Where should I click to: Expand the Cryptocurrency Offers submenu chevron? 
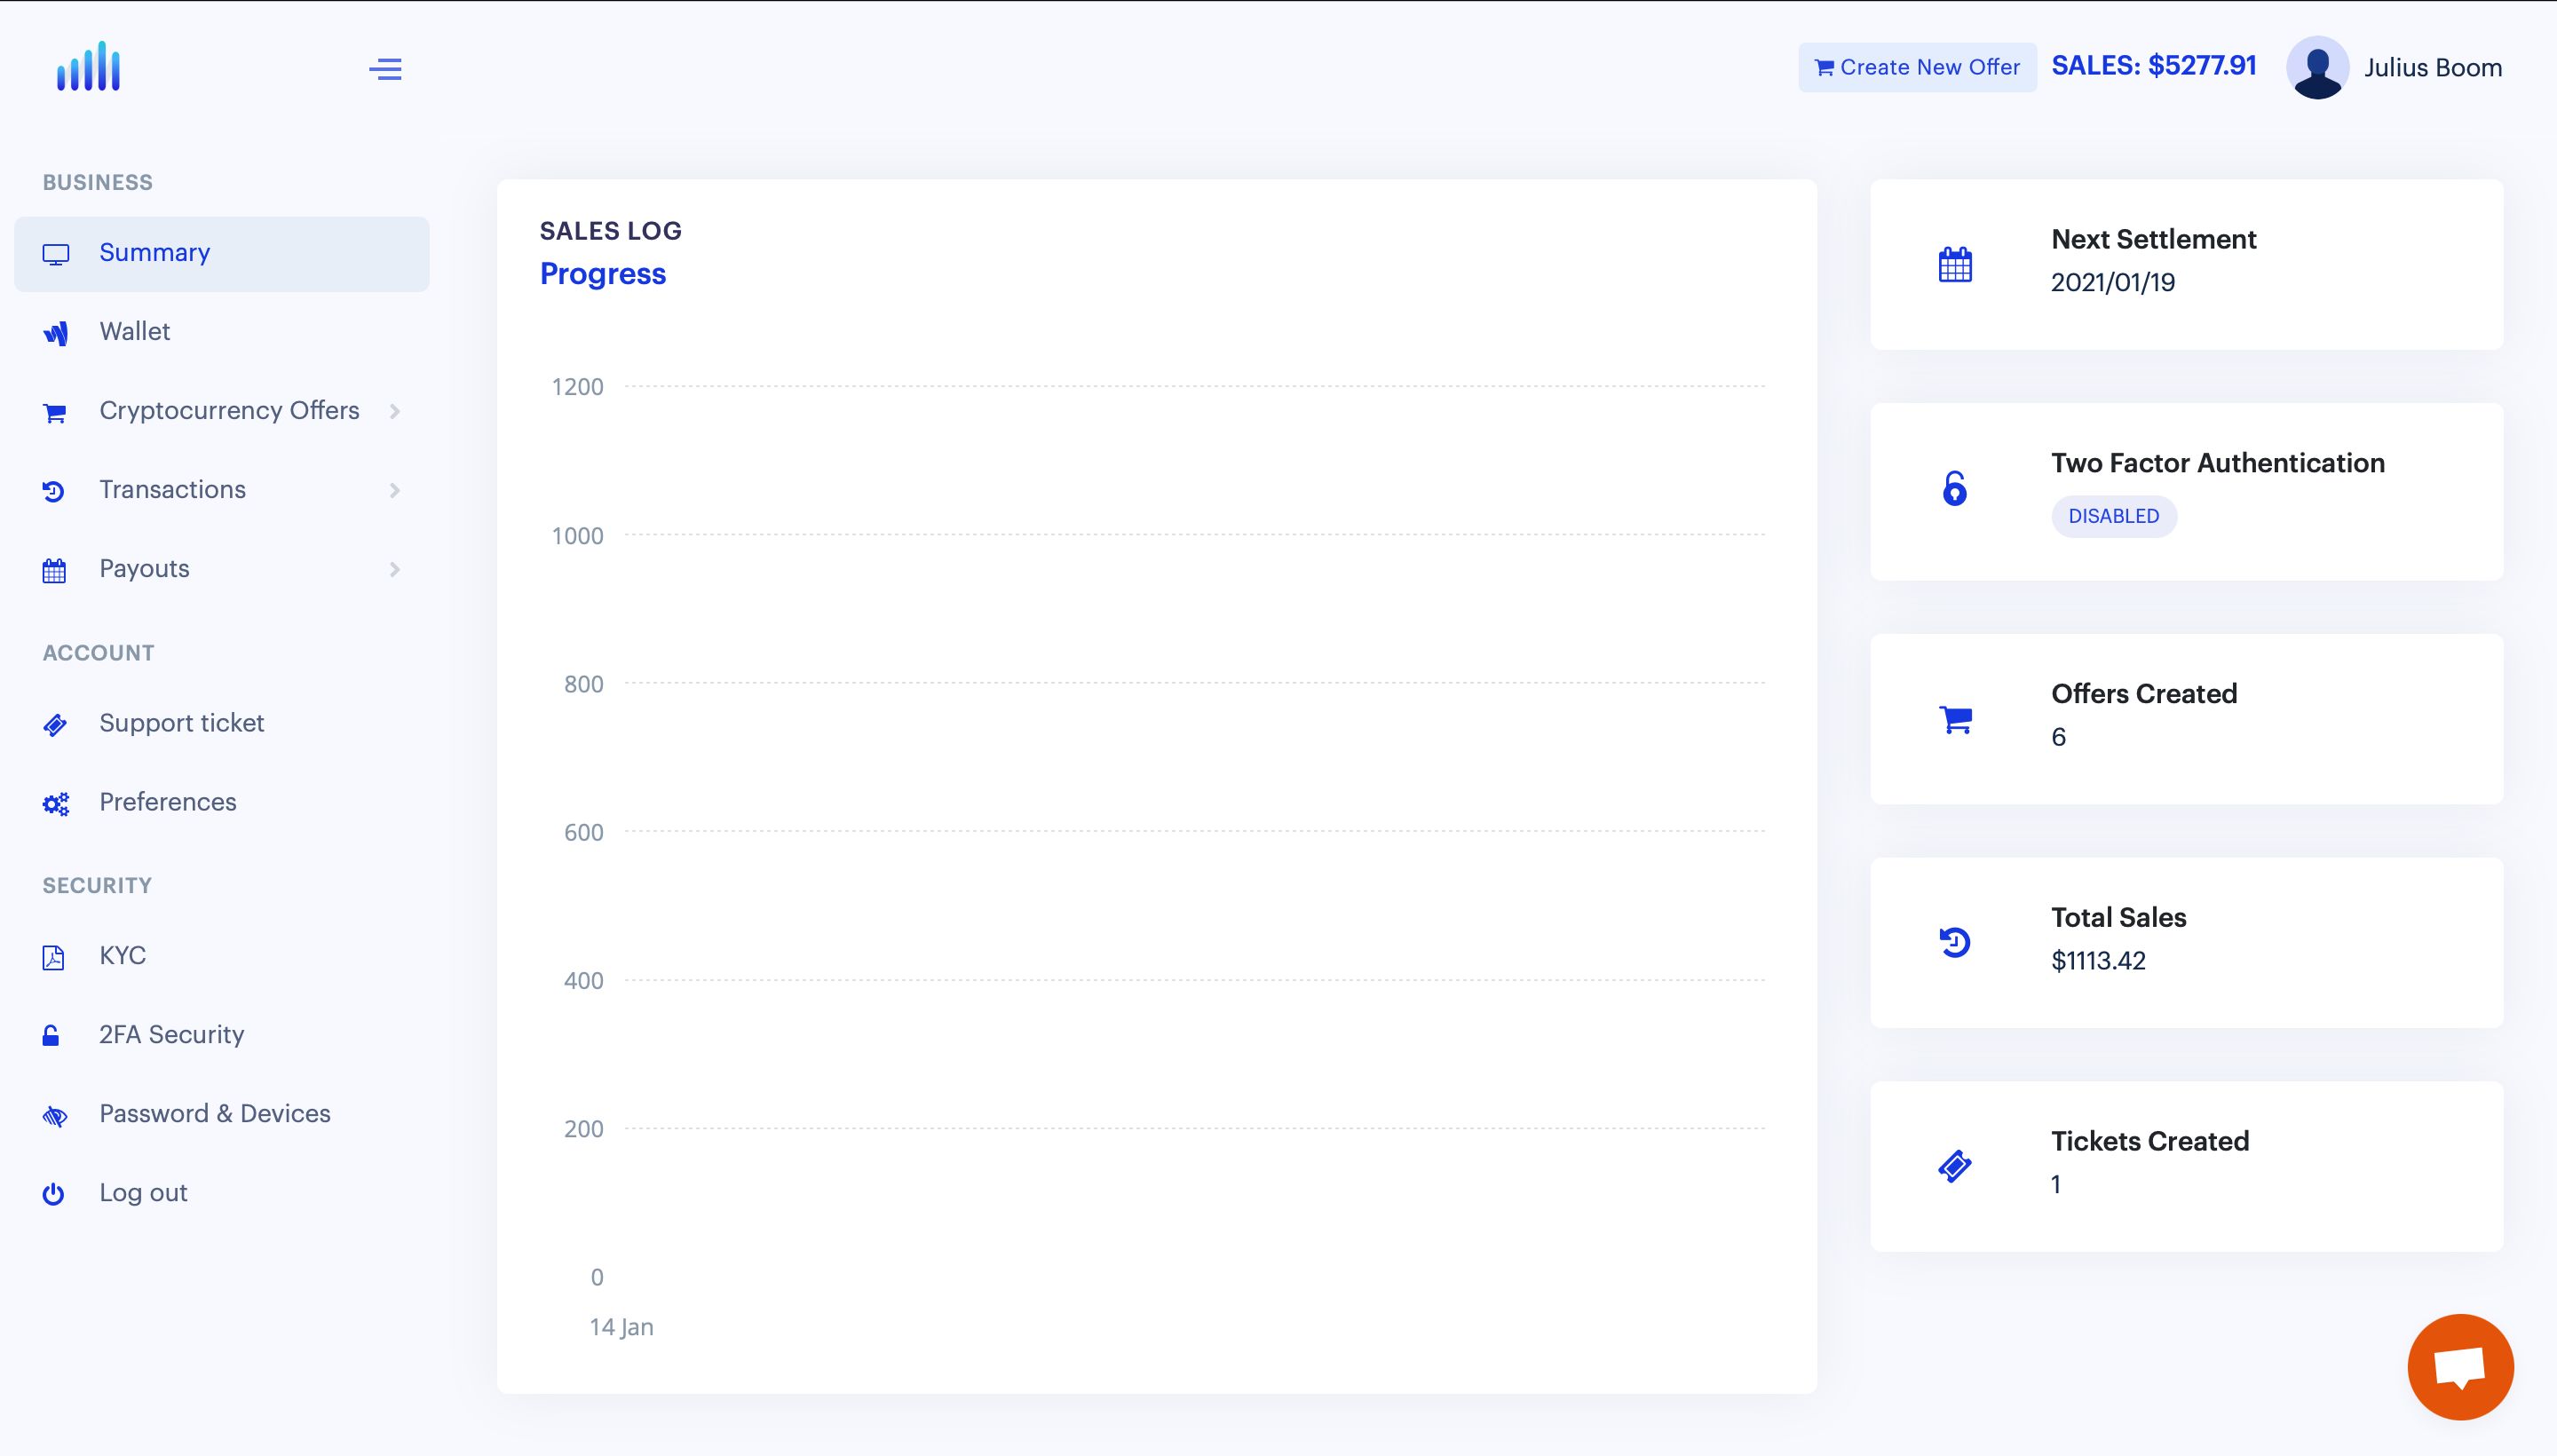[395, 411]
